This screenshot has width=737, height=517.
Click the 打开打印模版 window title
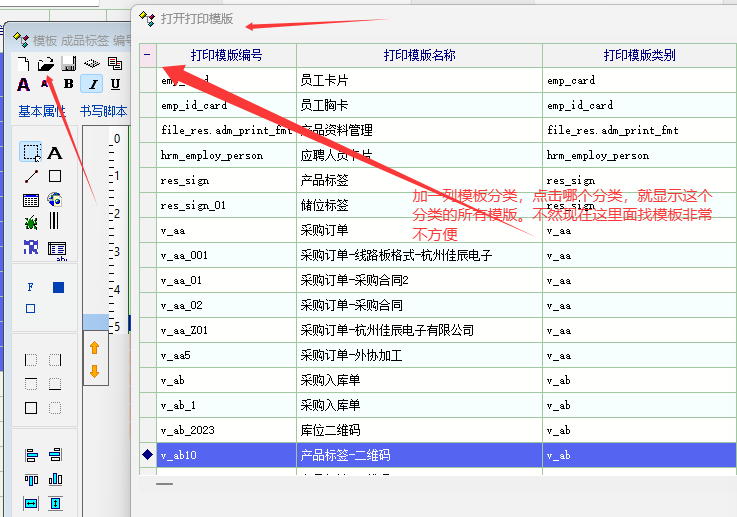coord(196,19)
